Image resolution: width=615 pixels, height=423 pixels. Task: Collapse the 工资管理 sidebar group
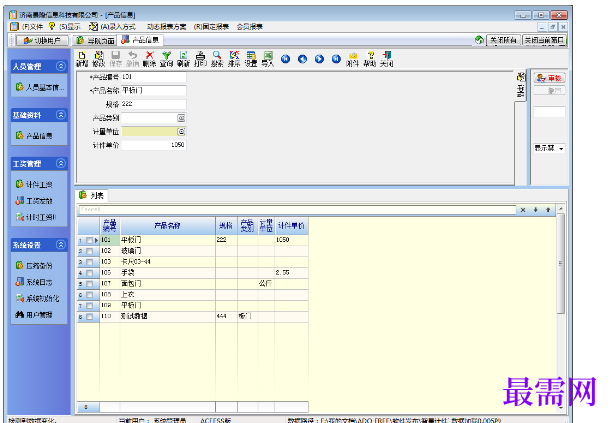point(60,163)
